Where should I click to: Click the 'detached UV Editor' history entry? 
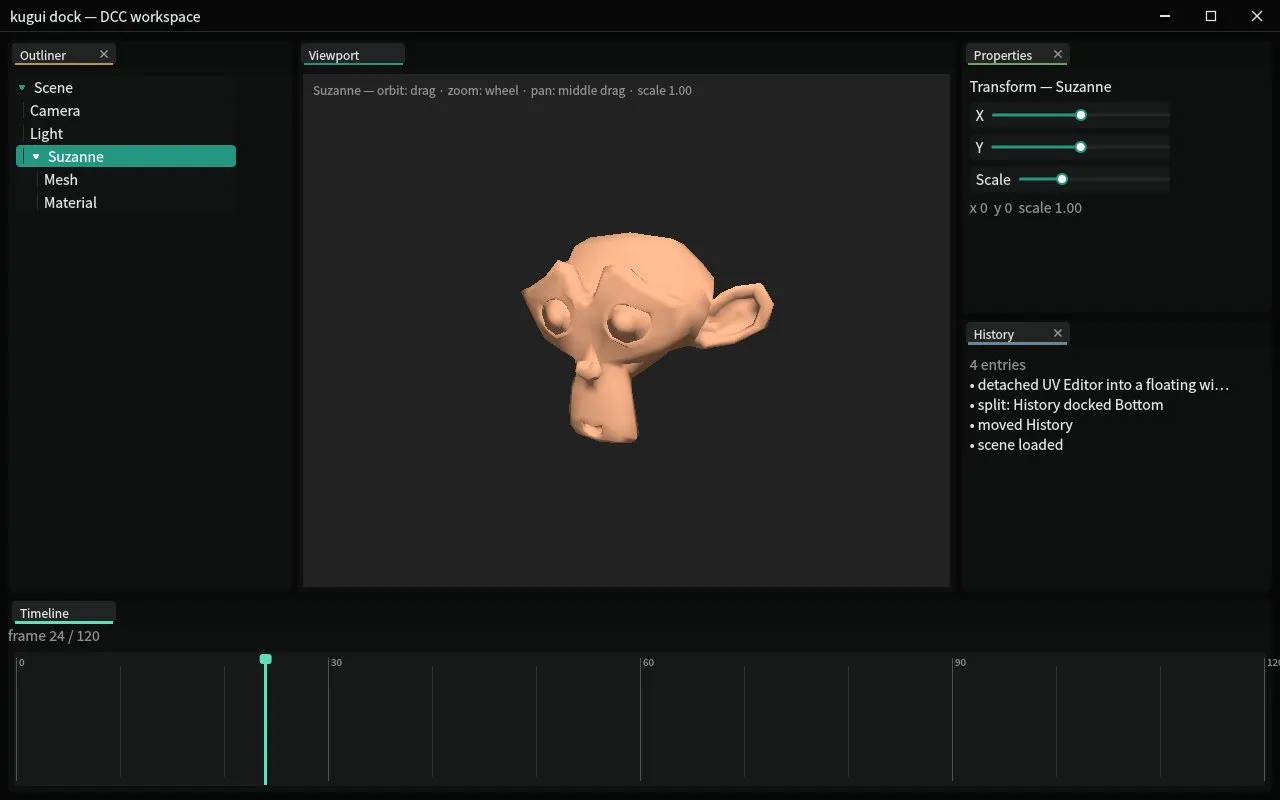point(1099,385)
